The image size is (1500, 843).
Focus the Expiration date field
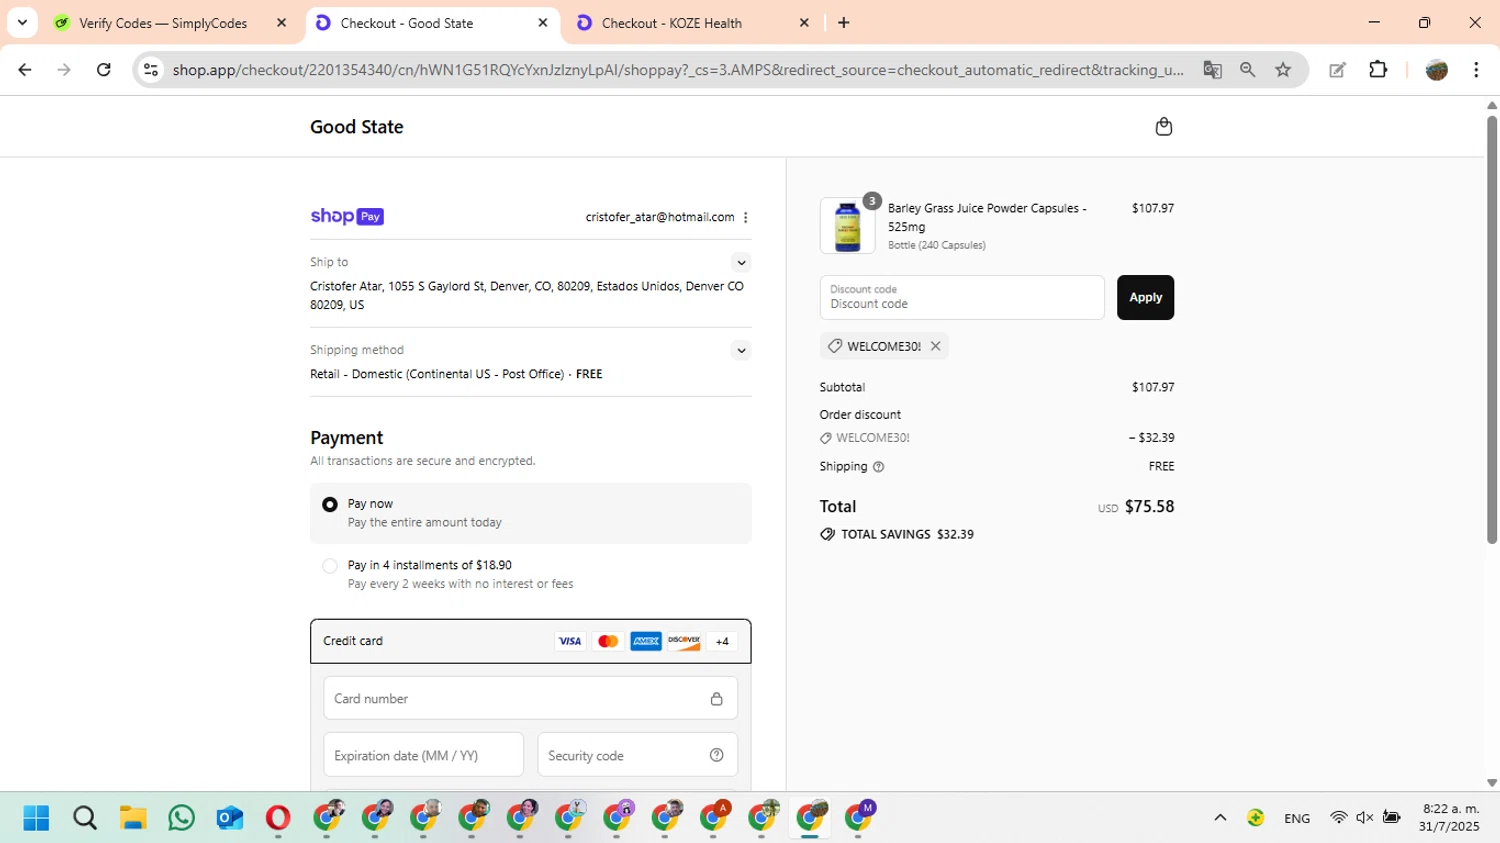424,755
